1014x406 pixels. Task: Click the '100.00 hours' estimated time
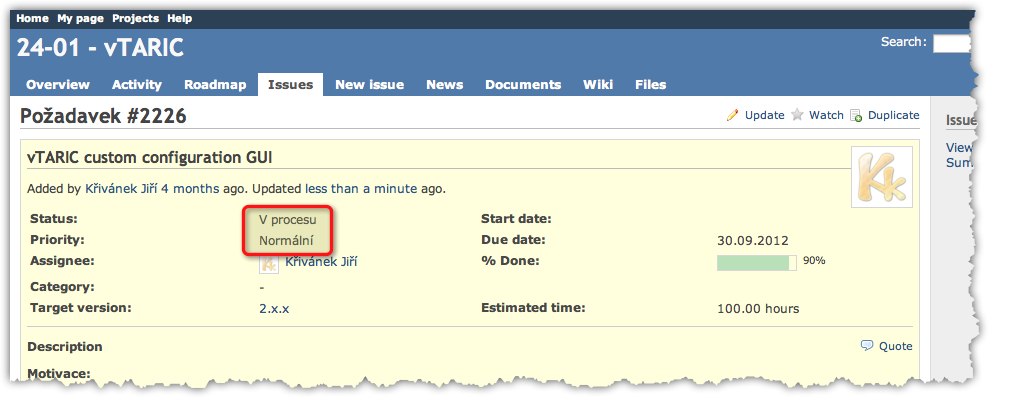pyautogui.click(x=758, y=308)
